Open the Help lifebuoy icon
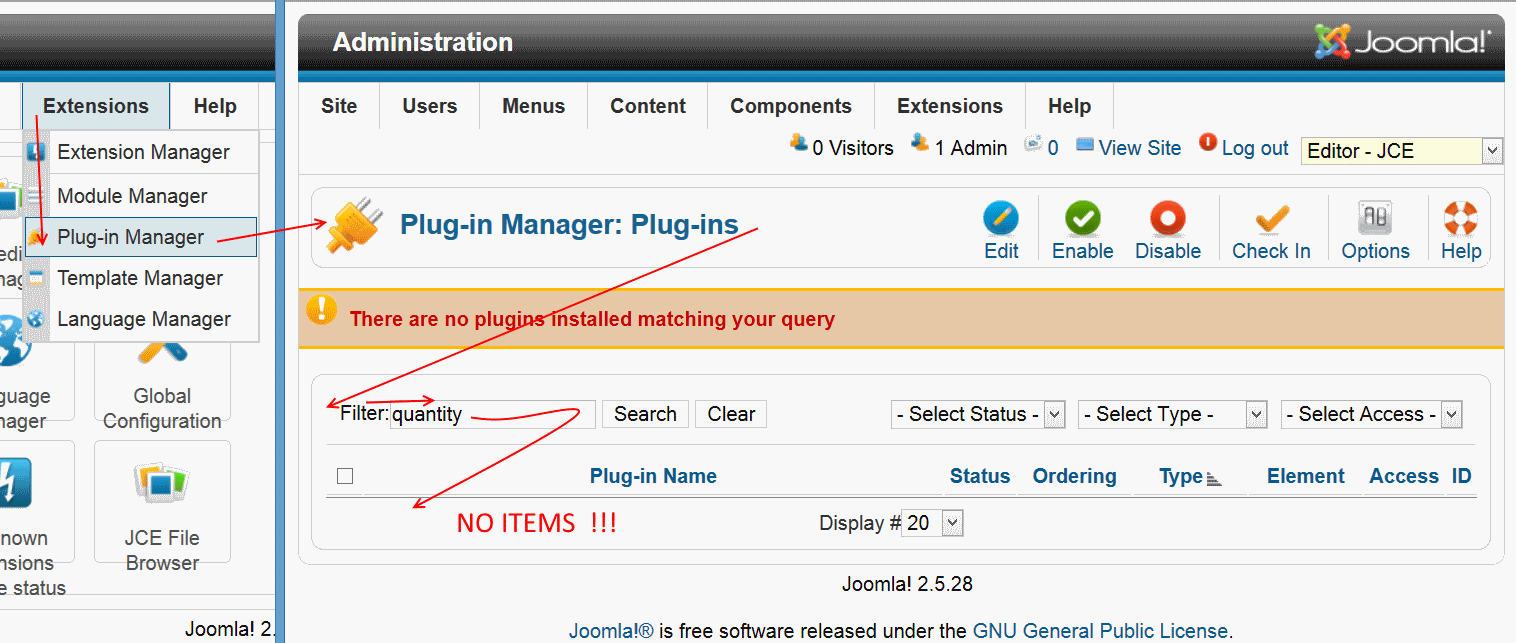This screenshot has width=1516, height=643. 1460,218
